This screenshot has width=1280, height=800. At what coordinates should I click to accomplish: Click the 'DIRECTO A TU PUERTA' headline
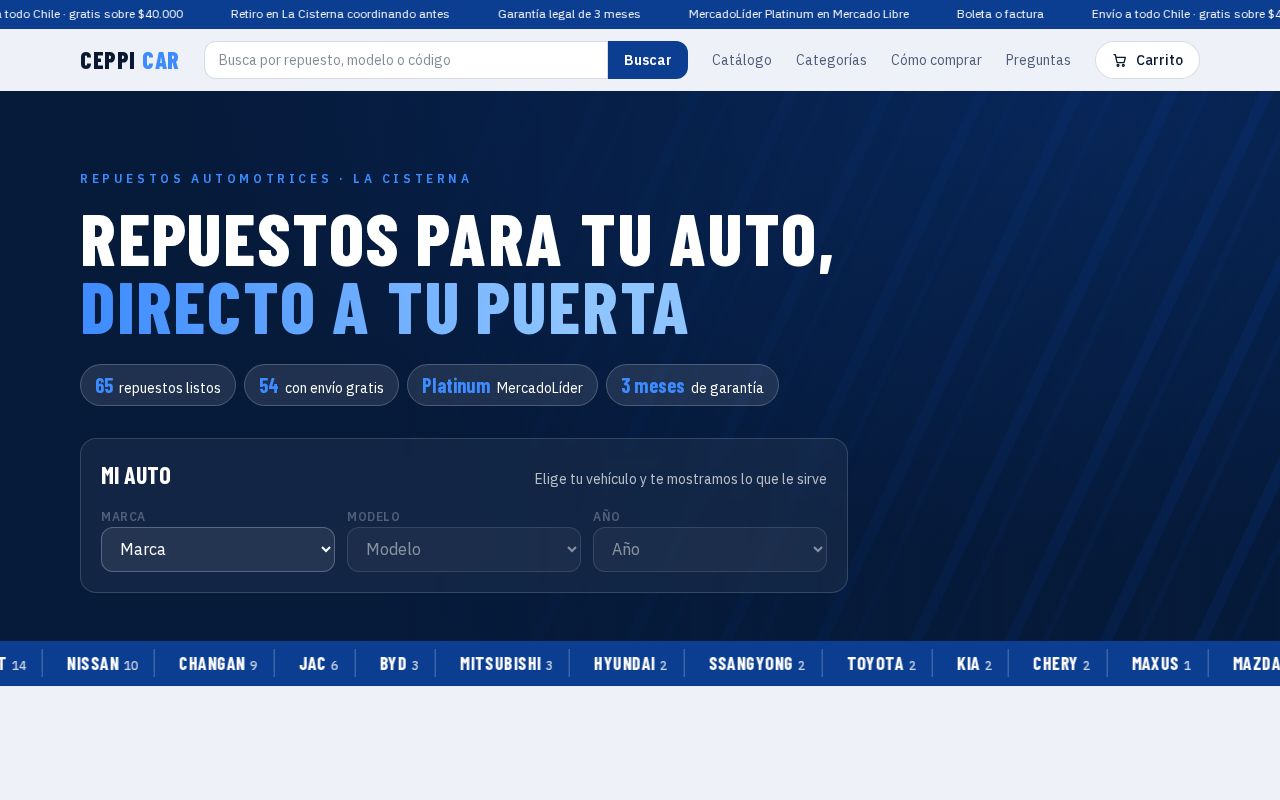384,308
